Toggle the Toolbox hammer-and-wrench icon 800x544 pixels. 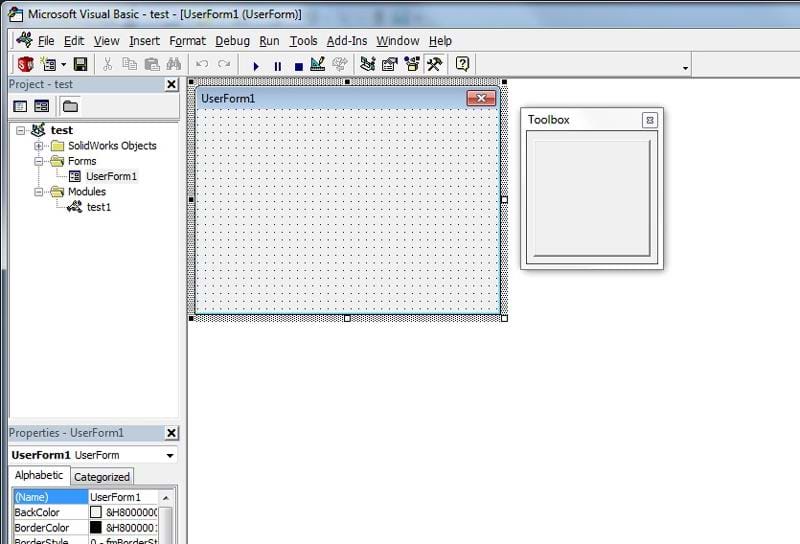click(434, 65)
